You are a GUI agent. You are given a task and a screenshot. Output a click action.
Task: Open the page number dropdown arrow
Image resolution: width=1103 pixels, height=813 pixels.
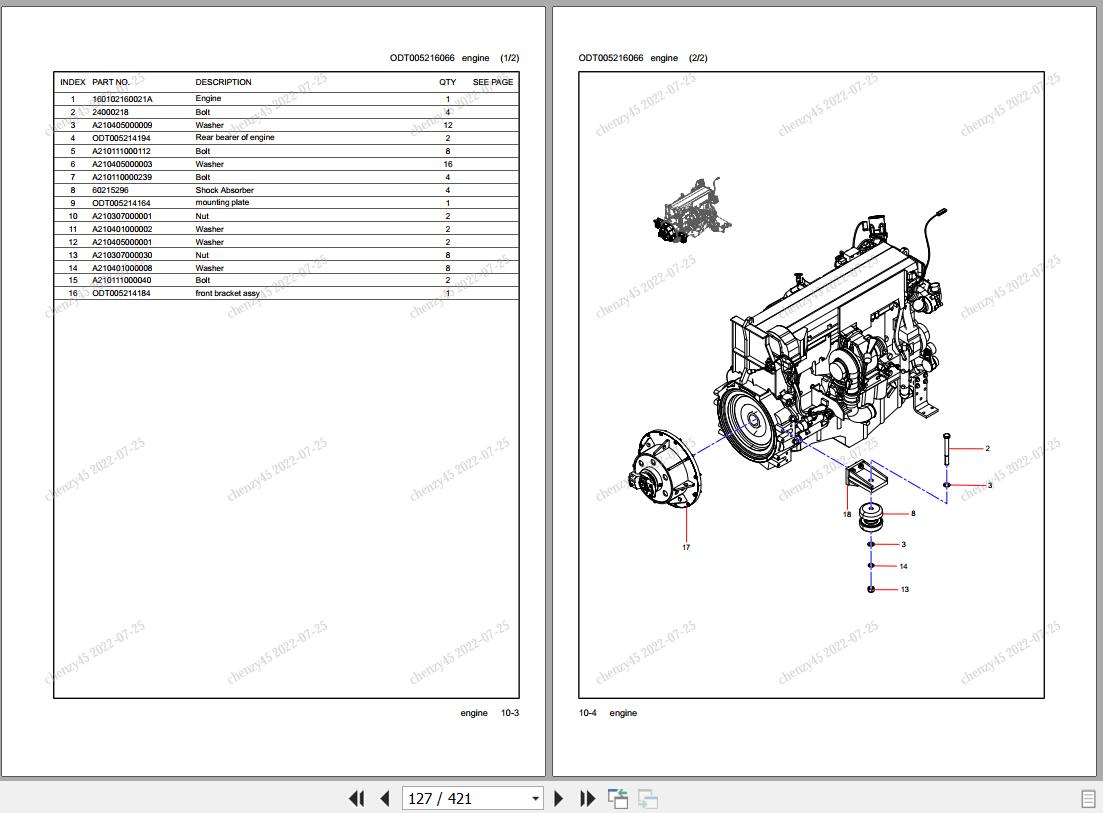point(535,798)
